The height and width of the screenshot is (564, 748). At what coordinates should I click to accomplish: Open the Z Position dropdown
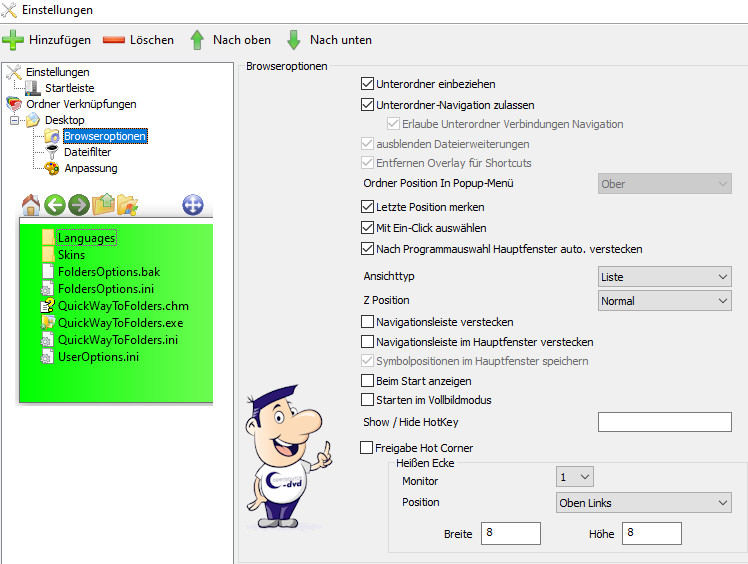(664, 300)
